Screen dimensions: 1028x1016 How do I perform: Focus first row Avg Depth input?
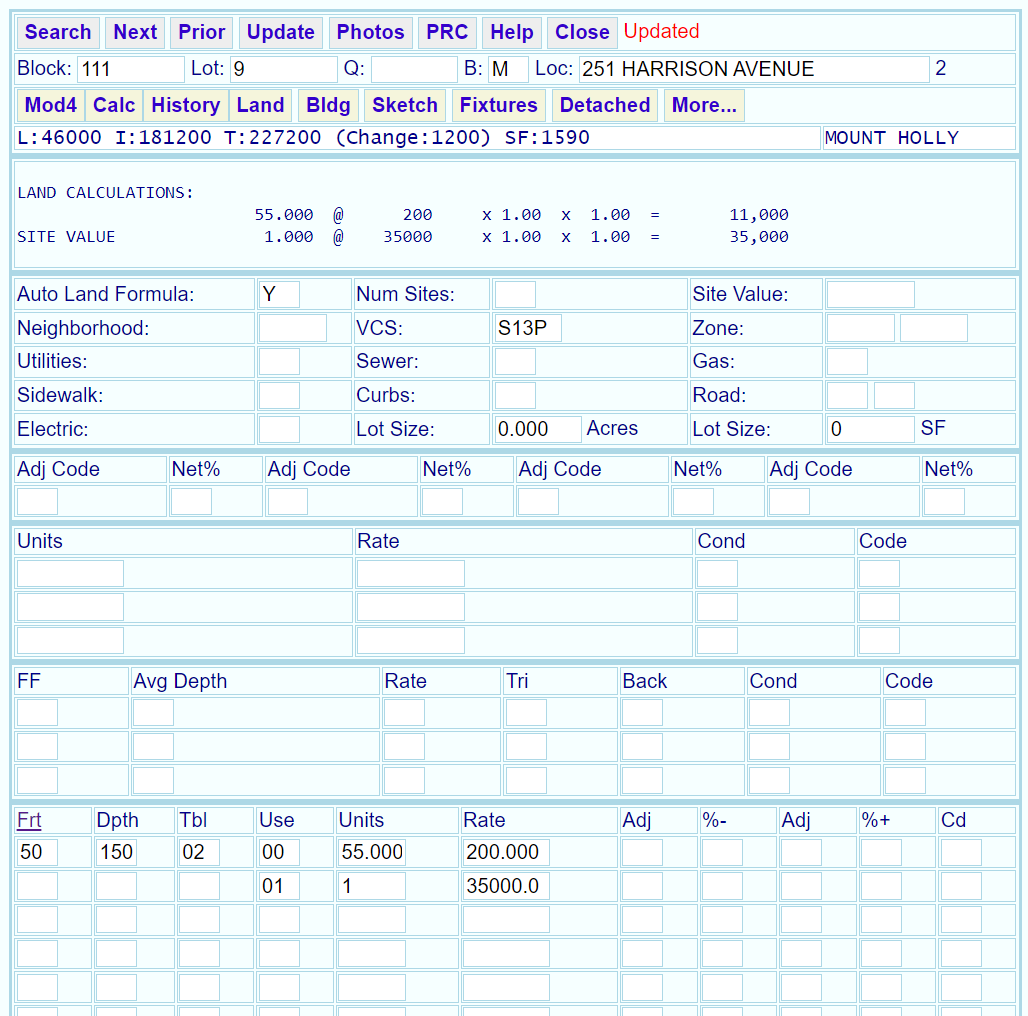click(153, 713)
